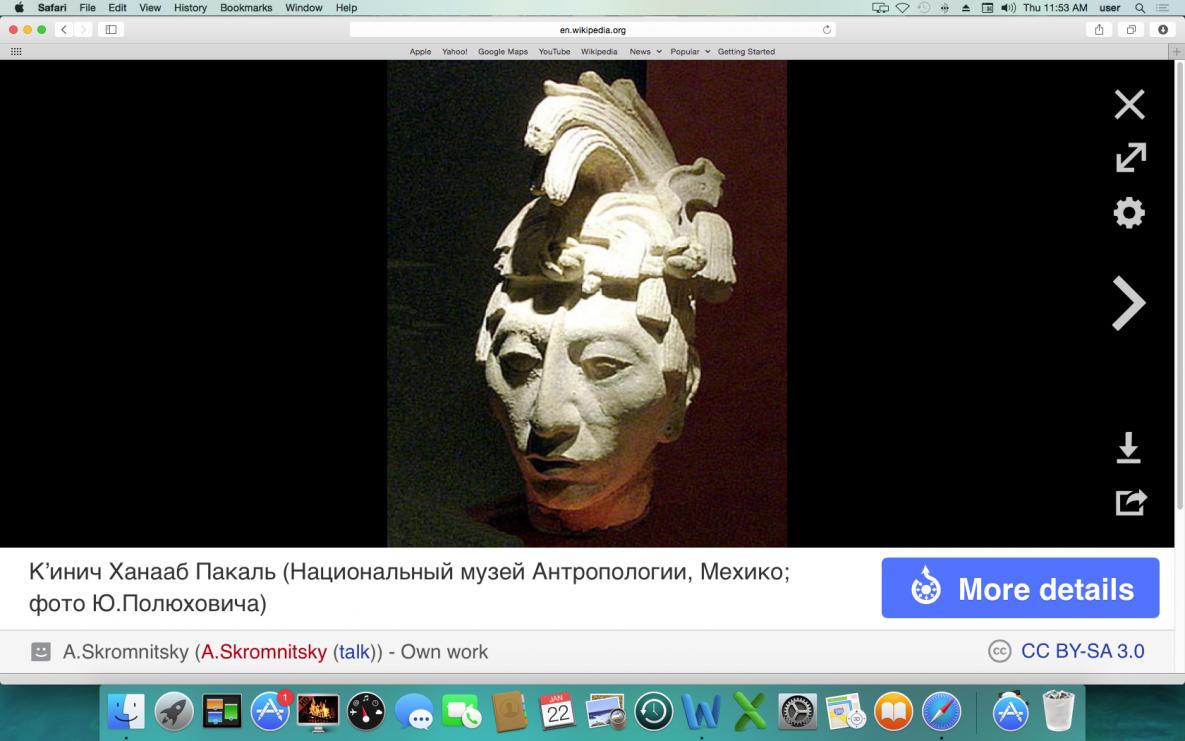Open Finder from the Dock
The width and height of the screenshot is (1185, 741).
click(x=126, y=712)
